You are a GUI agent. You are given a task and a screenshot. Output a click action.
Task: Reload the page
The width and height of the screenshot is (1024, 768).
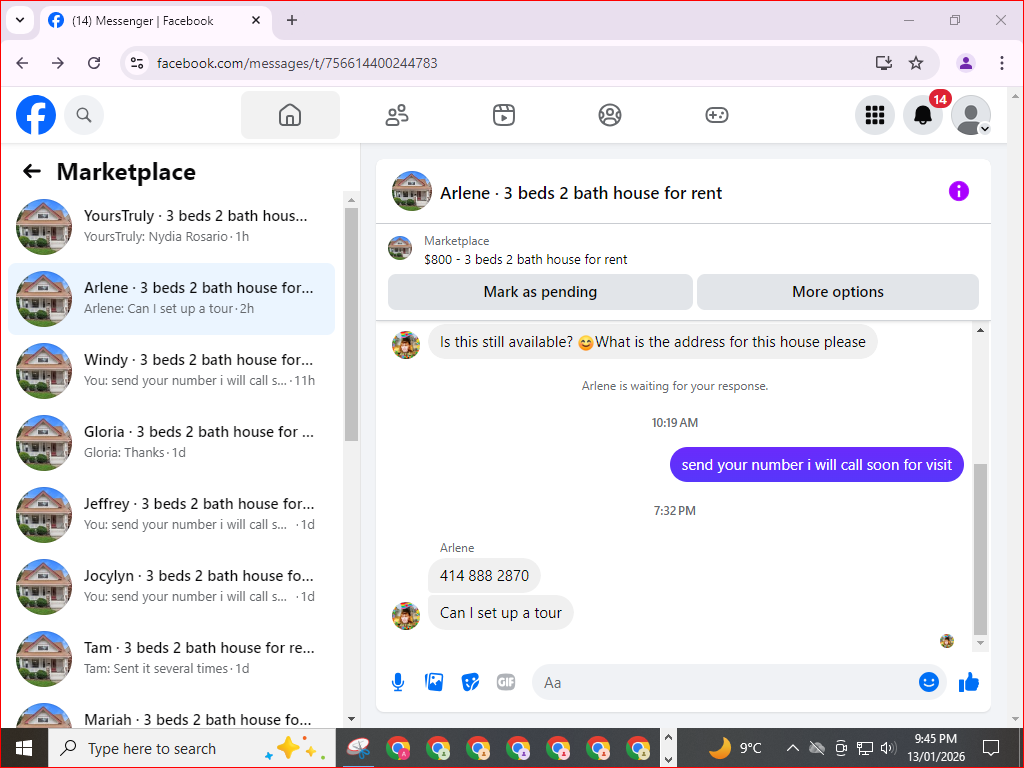point(94,63)
